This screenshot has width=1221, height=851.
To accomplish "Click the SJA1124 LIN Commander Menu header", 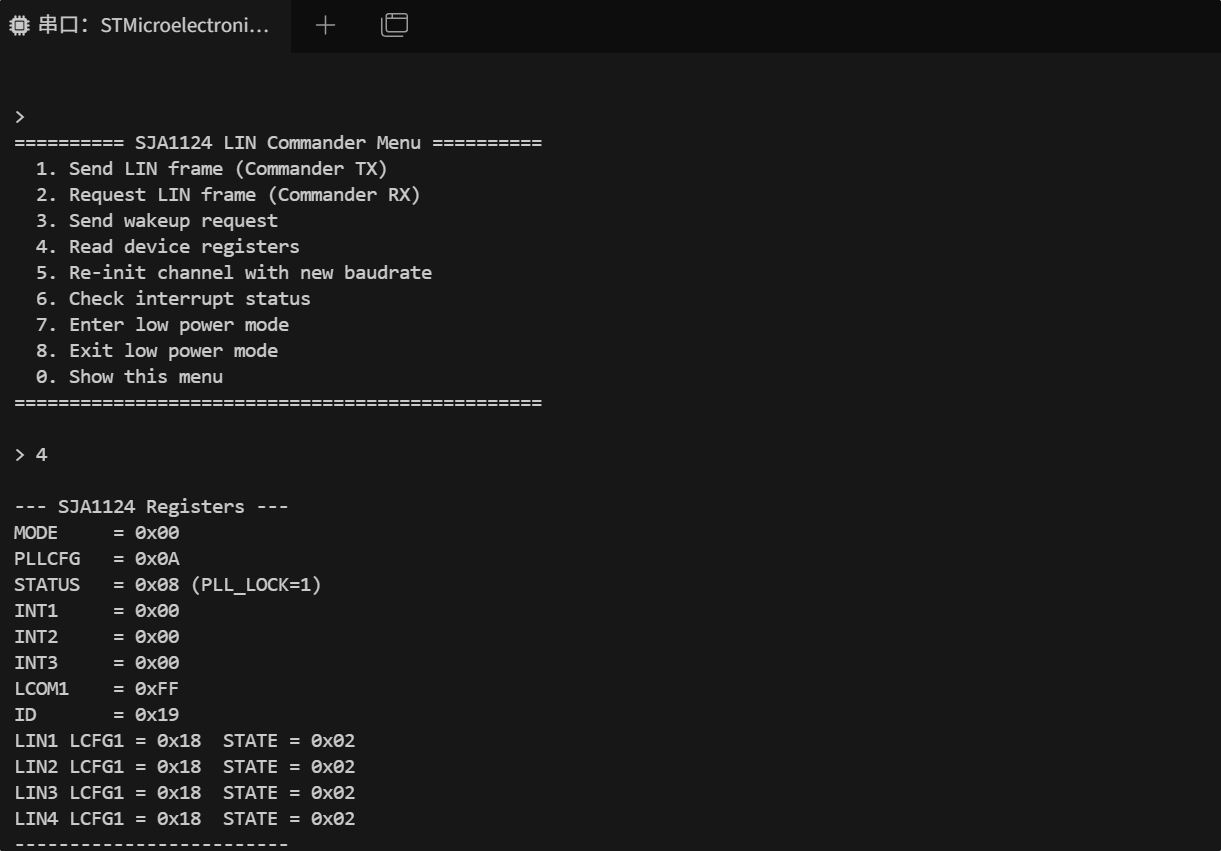I will click(278, 143).
